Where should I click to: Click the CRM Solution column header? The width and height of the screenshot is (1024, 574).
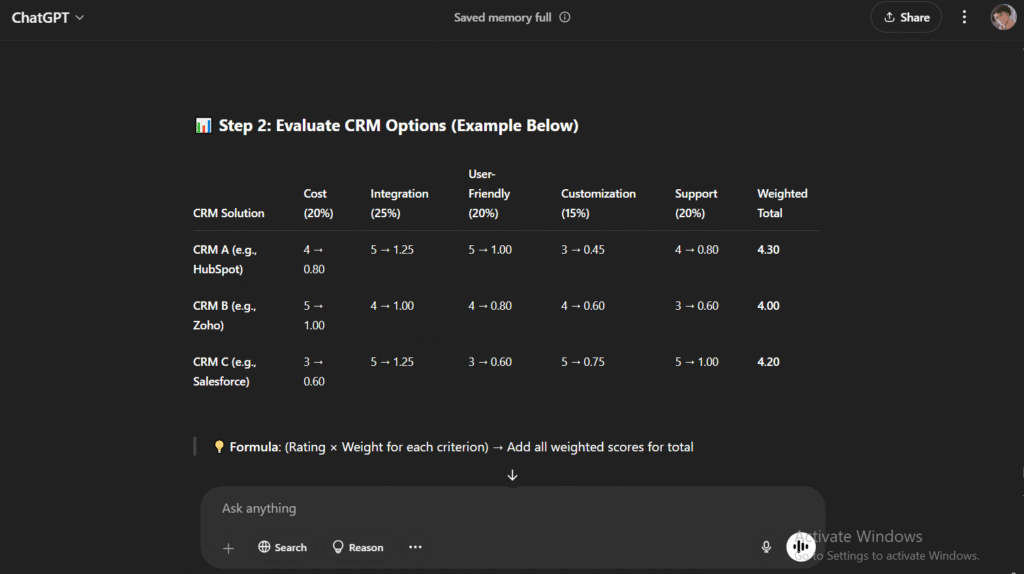229,213
